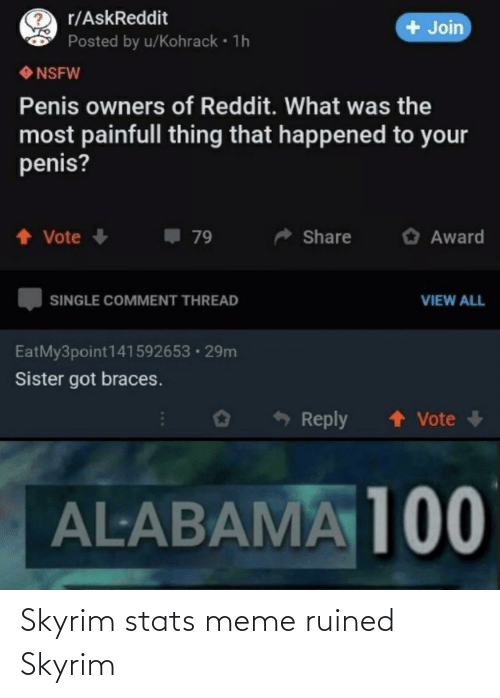The height and width of the screenshot is (698, 500).
Task: Upvote the post with the orange arrow
Action: (24, 236)
